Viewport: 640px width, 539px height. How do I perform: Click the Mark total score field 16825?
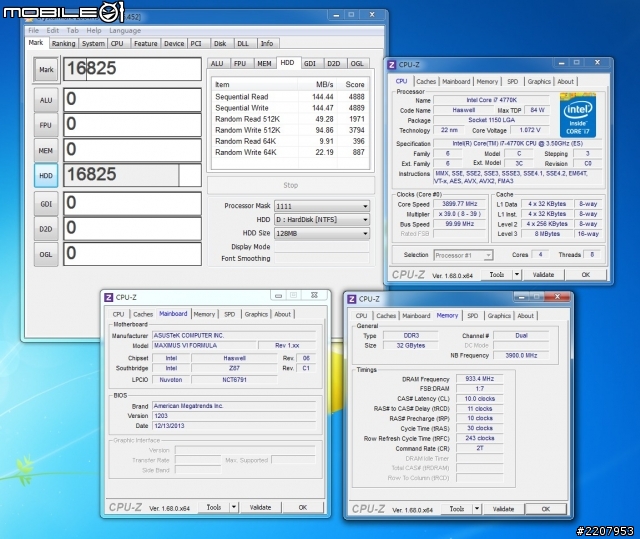coord(132,69)
